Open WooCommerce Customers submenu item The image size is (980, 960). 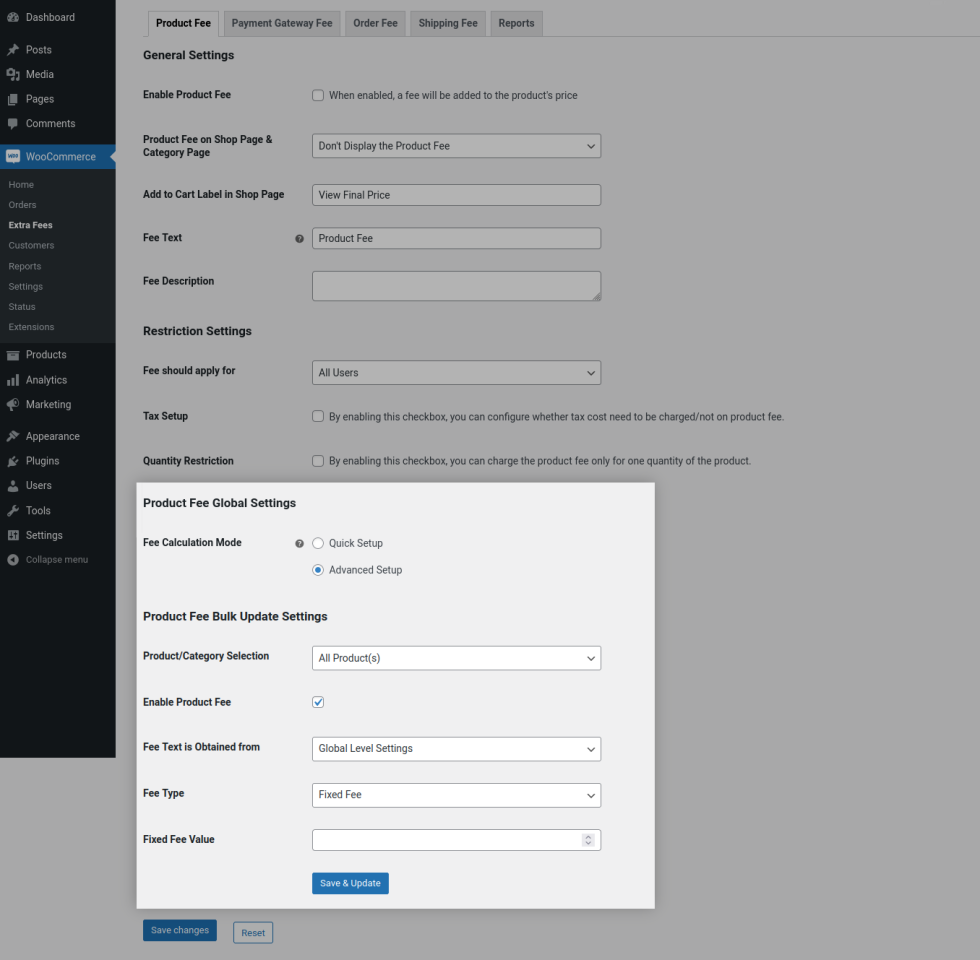pyautogui.click(x=31, y=246)
